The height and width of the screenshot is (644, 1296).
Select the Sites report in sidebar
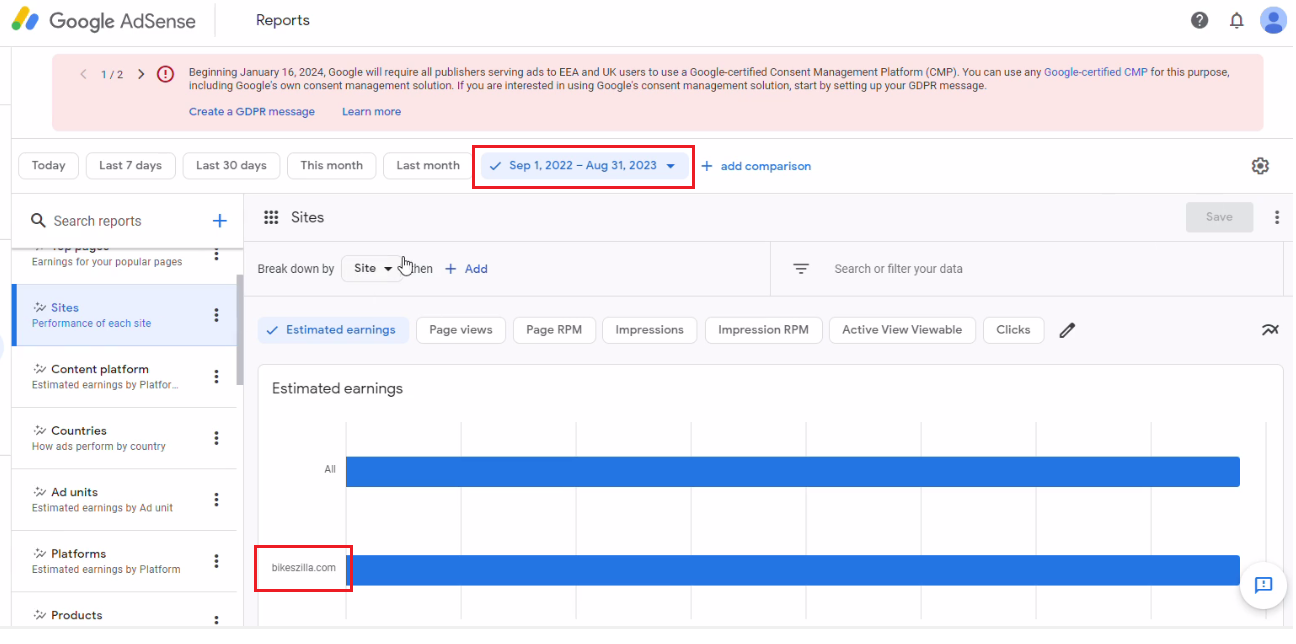pos(124,315)
